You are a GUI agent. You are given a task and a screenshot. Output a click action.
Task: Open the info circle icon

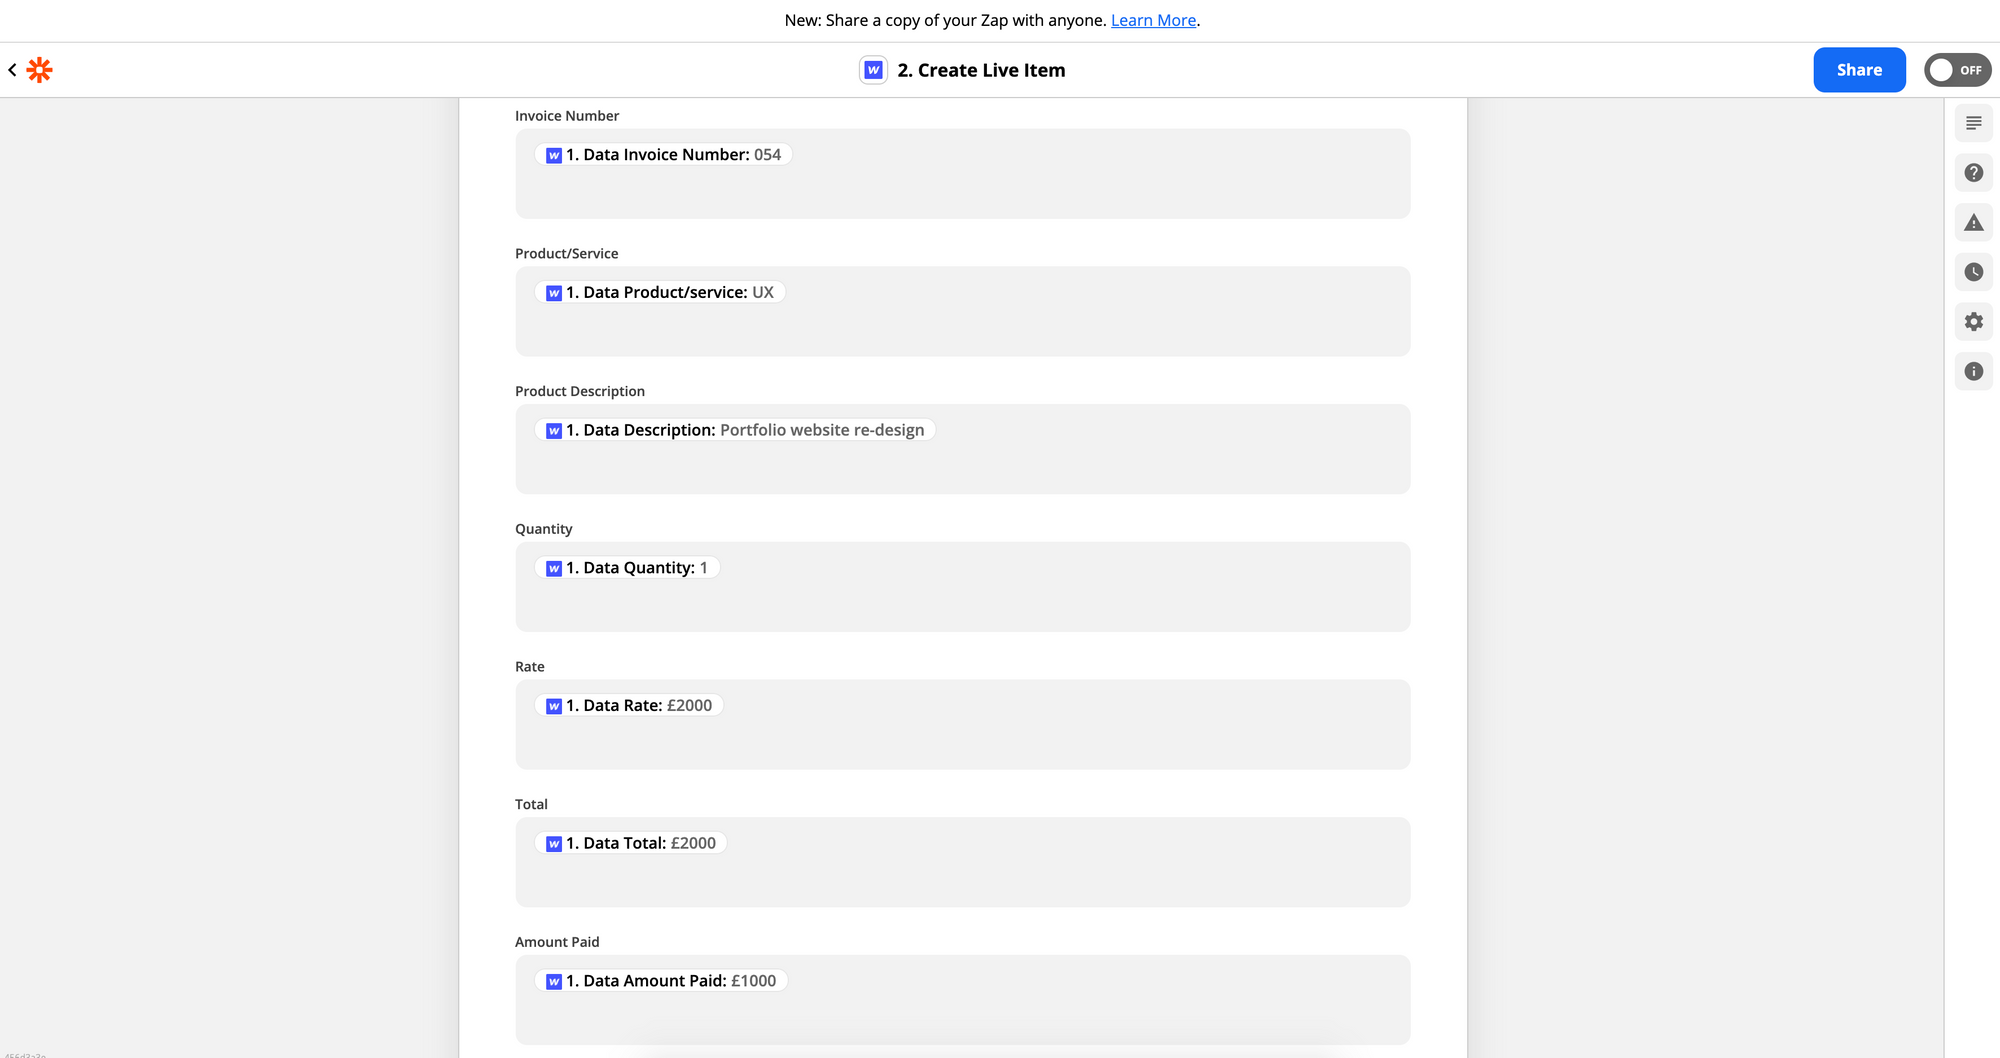click(x=1973, y=372)
